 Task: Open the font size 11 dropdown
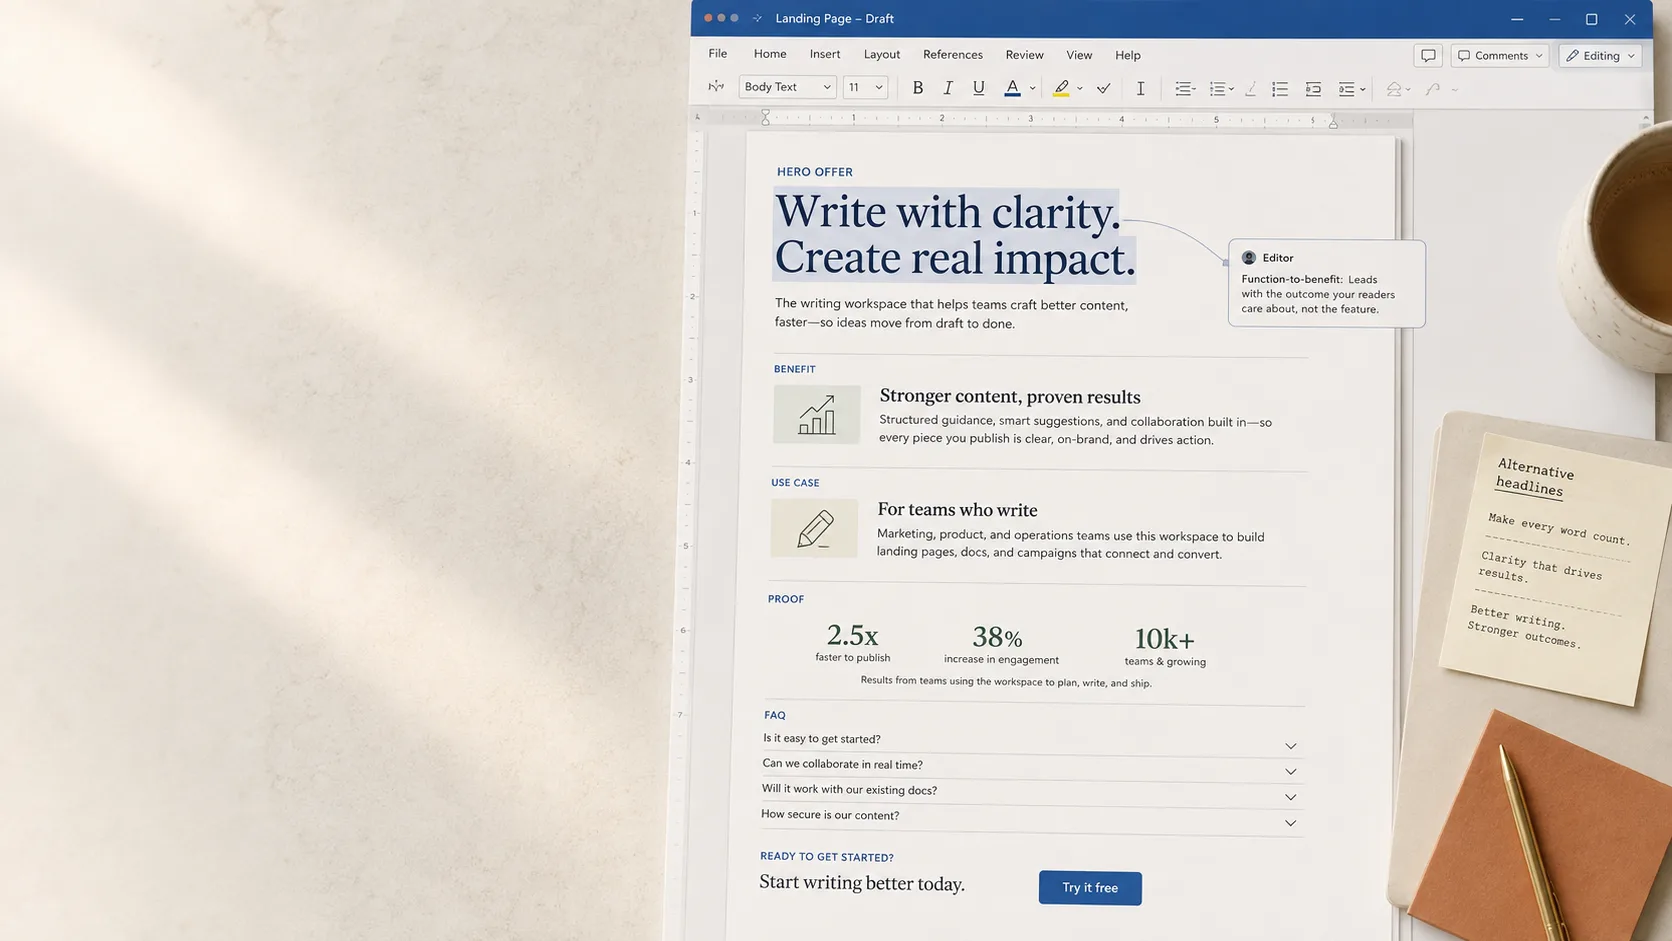865,87
